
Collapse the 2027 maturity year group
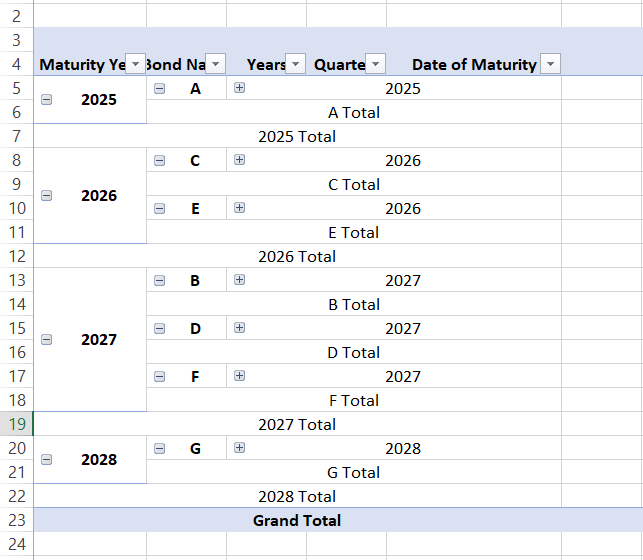coord(47,340)
